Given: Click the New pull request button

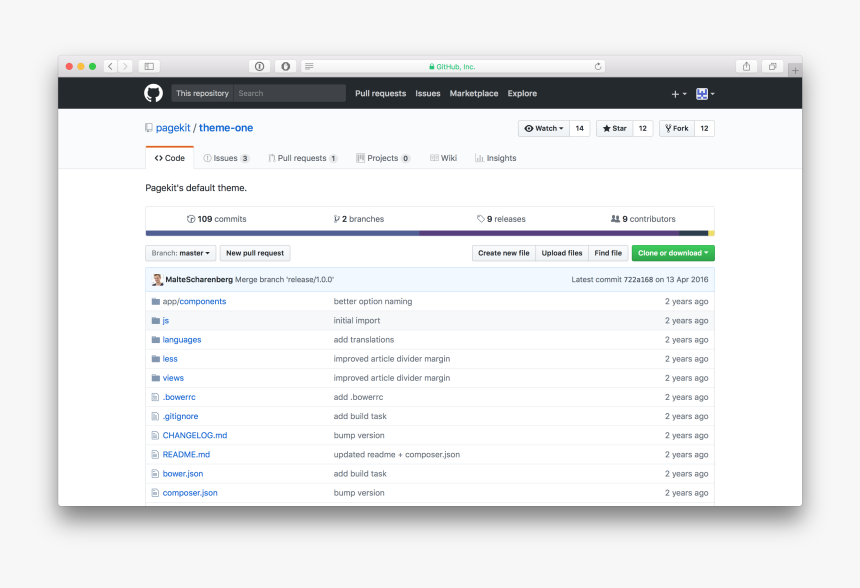Looking at the screenshot, I should (255, 253).
